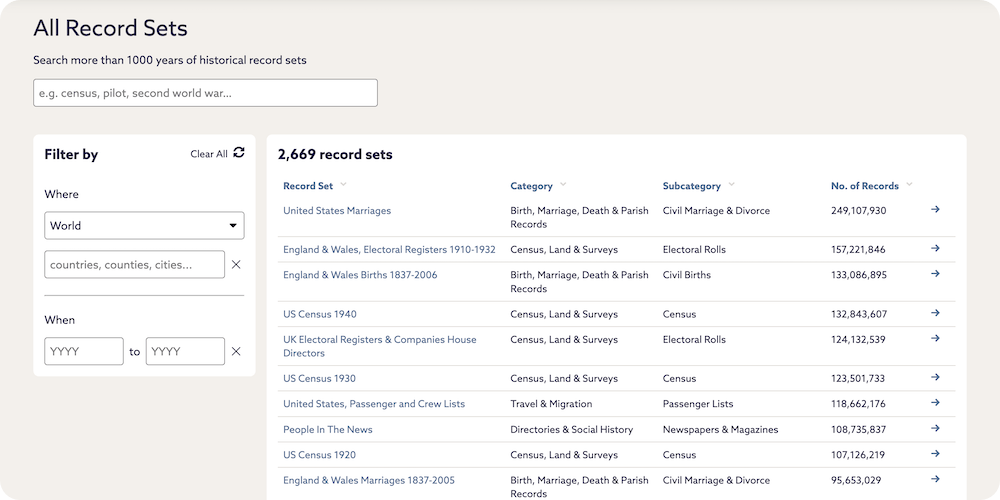Open England & Wales Electoral Registers 1910-1932 link
The image size is (1000, 500).
pos(389,249)
